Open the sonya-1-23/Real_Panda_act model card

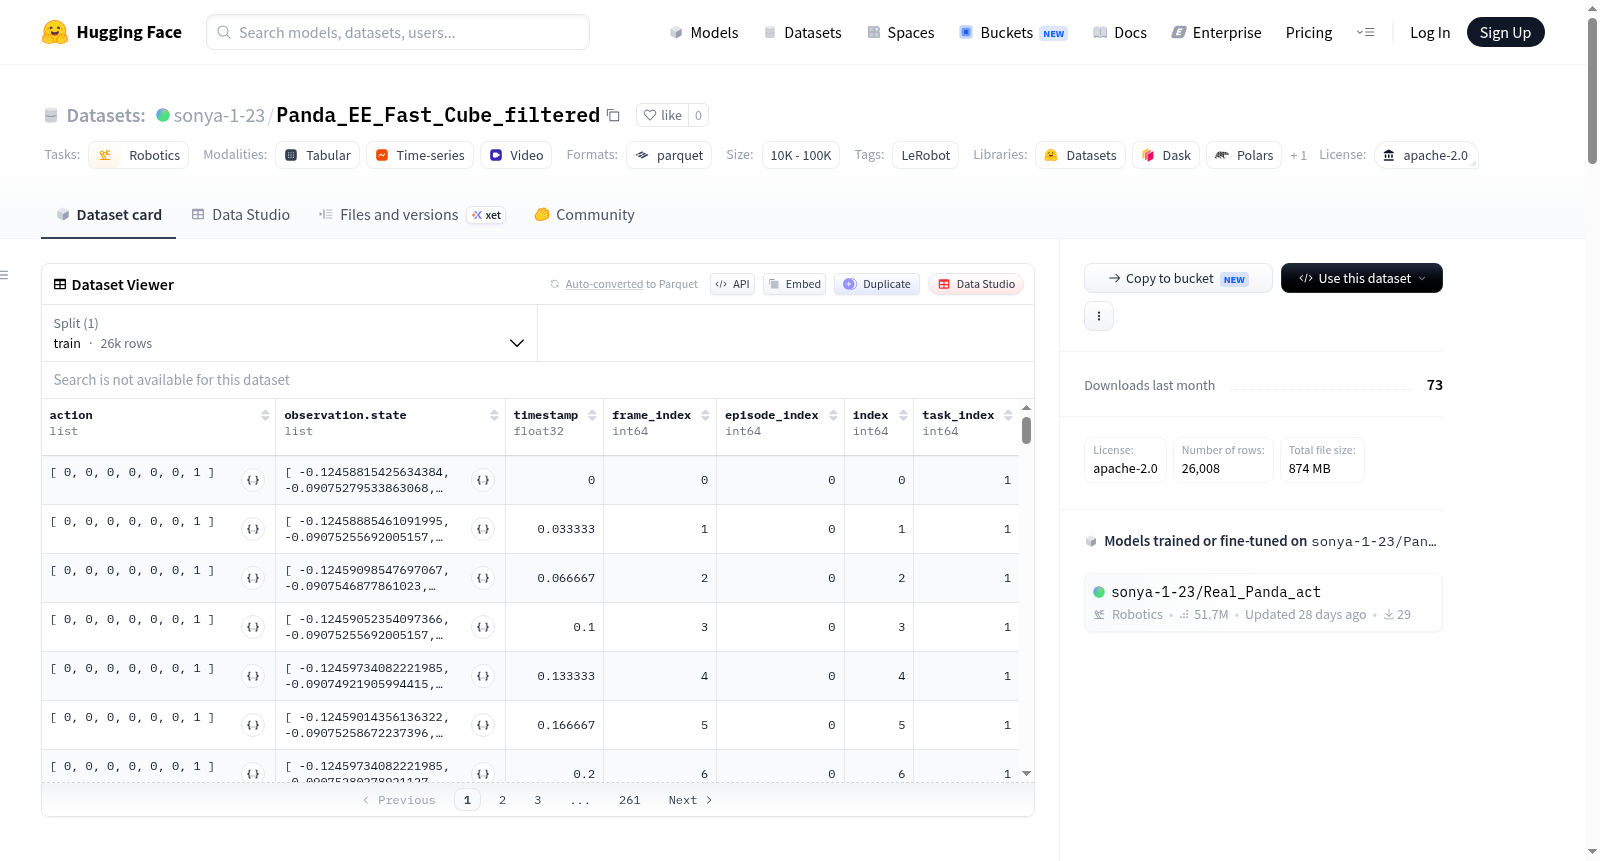click(x=1263, y=602)
